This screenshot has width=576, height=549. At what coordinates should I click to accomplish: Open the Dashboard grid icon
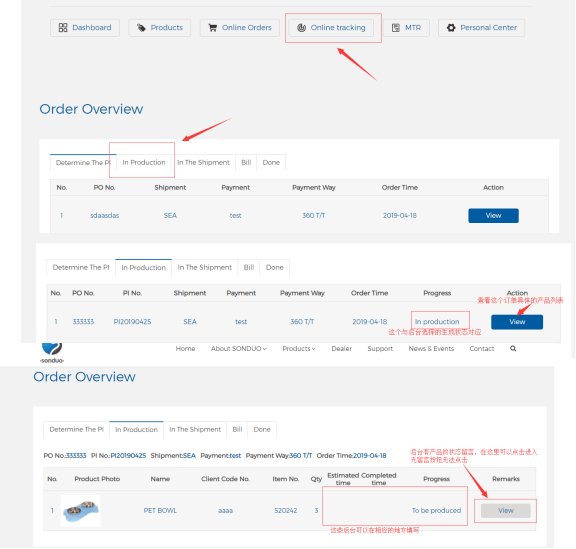click(63, 28)
